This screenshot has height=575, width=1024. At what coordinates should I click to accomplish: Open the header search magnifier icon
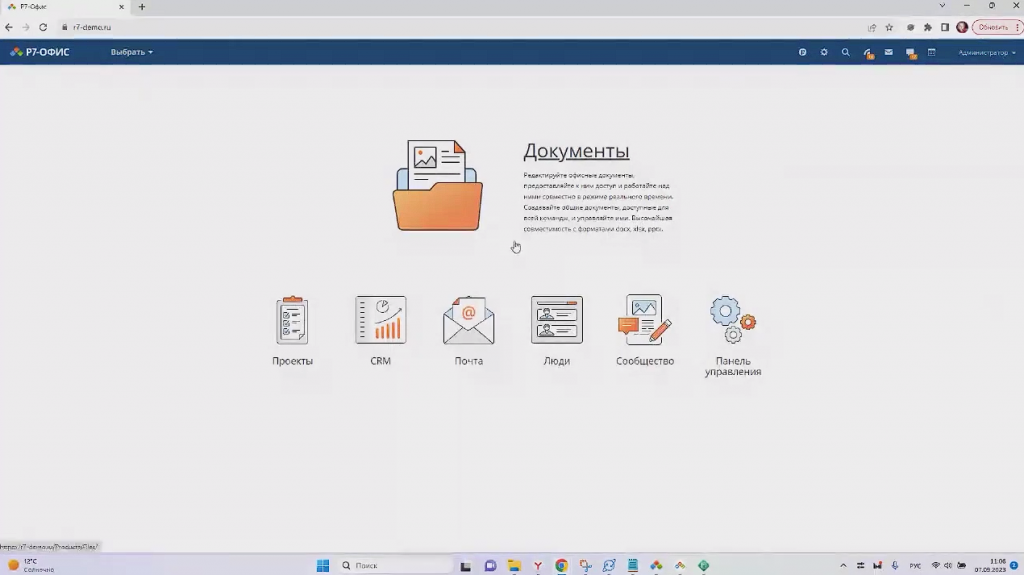[846, 52]
